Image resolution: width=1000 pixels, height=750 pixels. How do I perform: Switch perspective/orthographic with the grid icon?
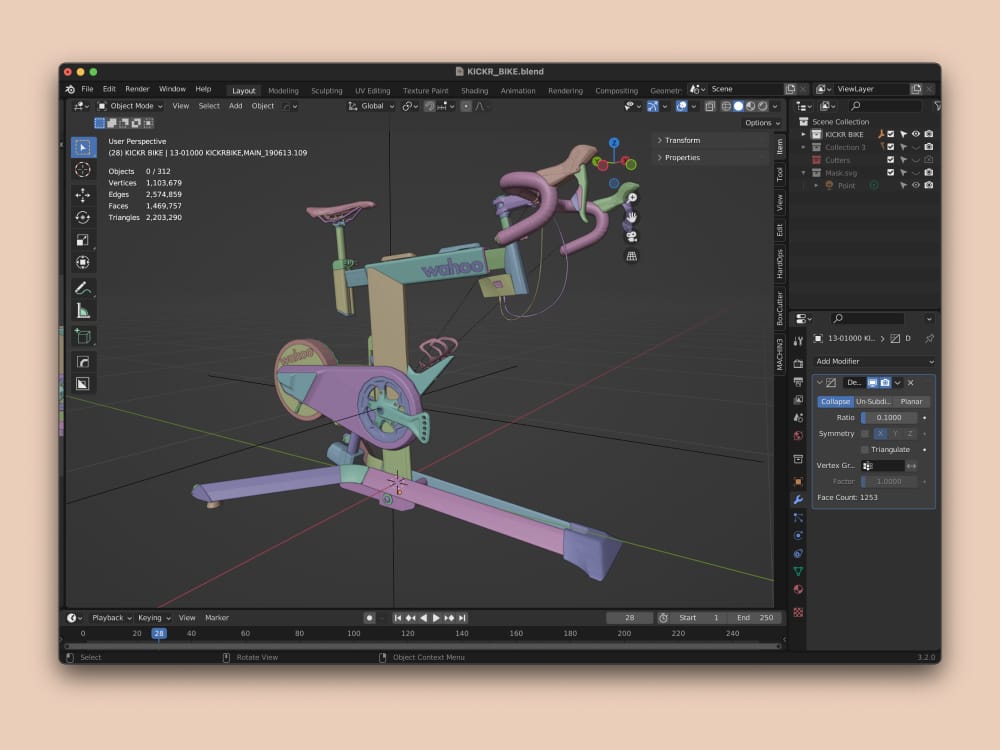pos(631,256)
